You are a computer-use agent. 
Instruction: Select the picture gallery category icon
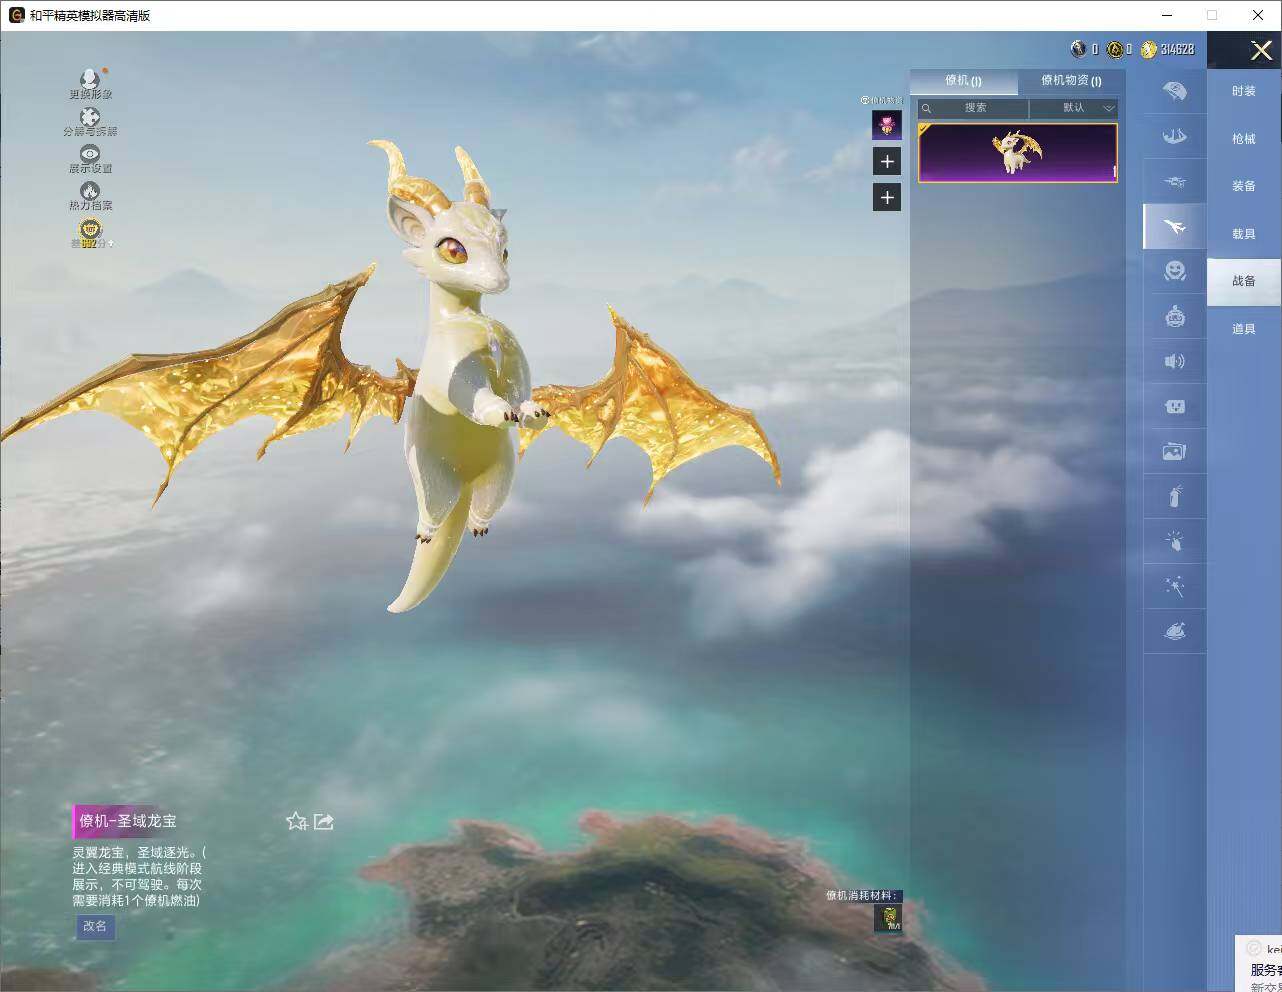click(x=1175, y=452)
